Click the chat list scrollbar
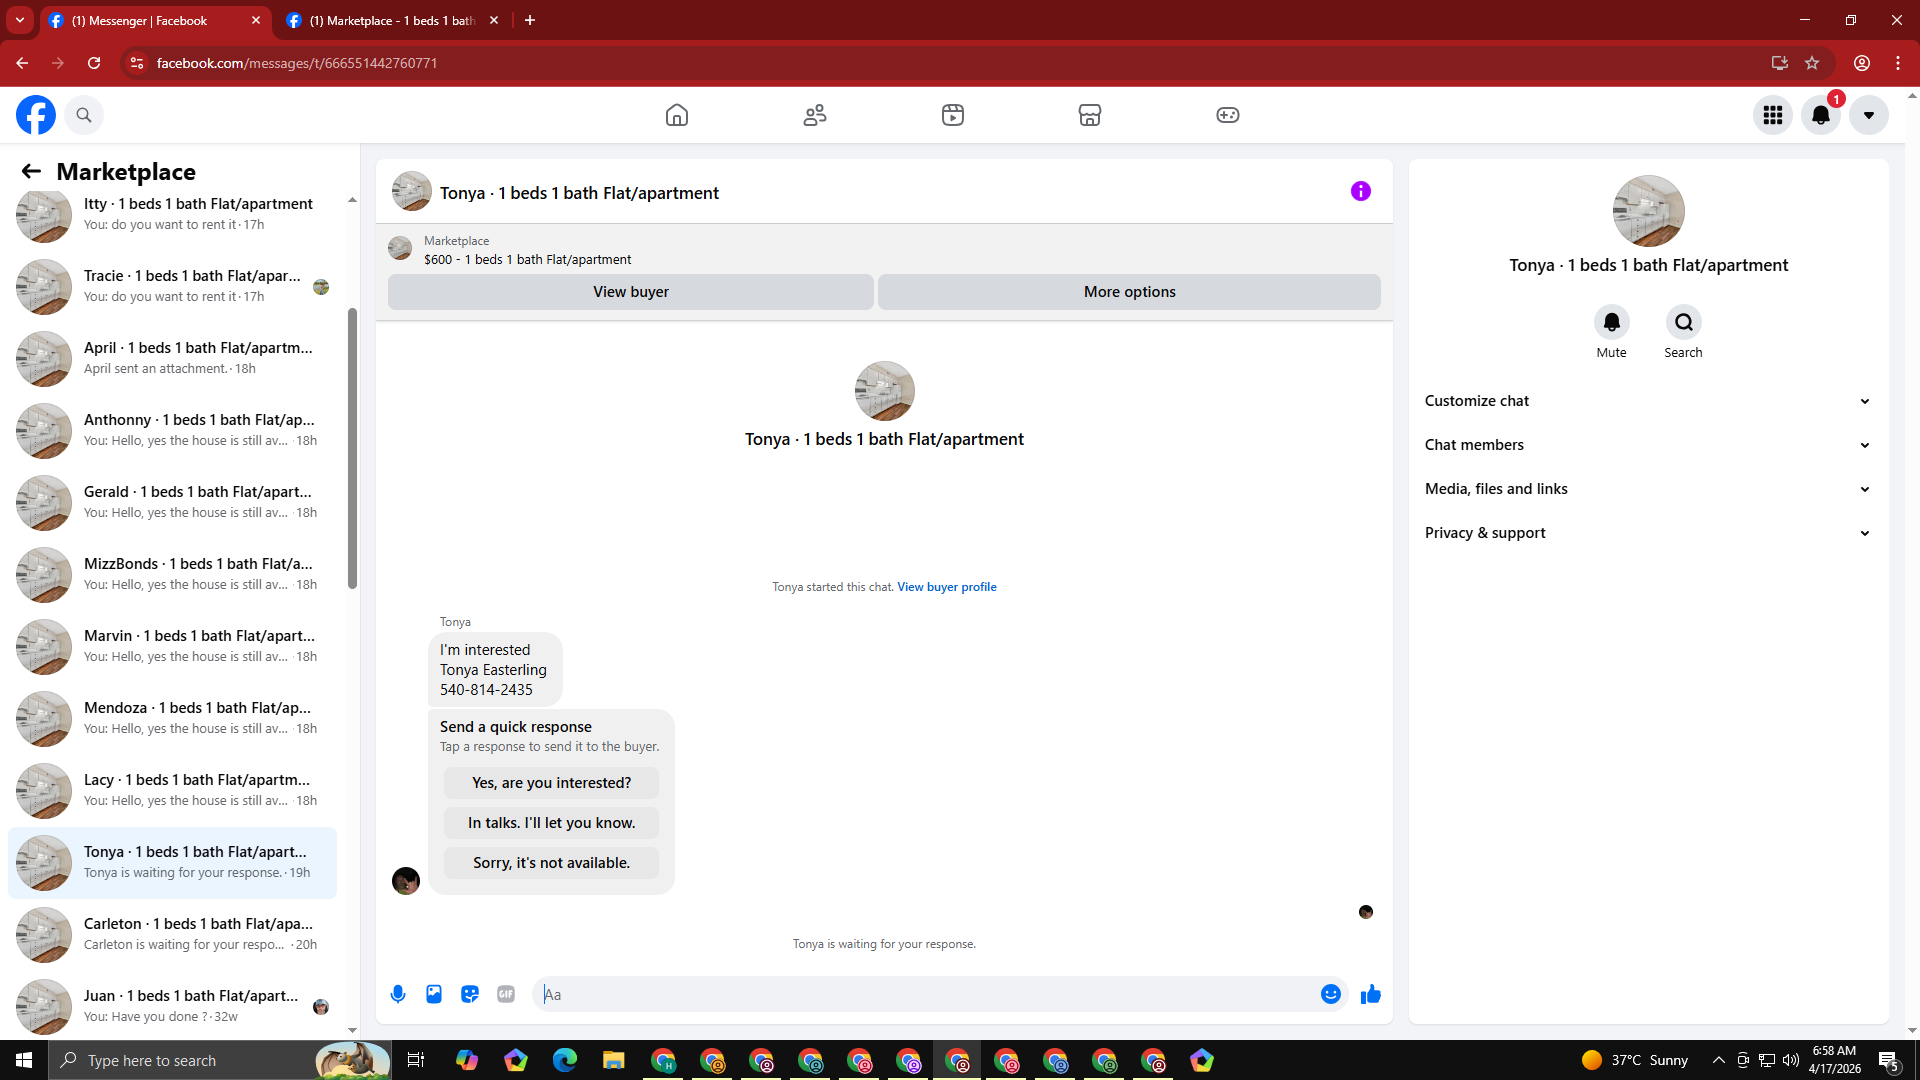Viewport: 1920px width, 1080px height. click(x=352, y=450)
